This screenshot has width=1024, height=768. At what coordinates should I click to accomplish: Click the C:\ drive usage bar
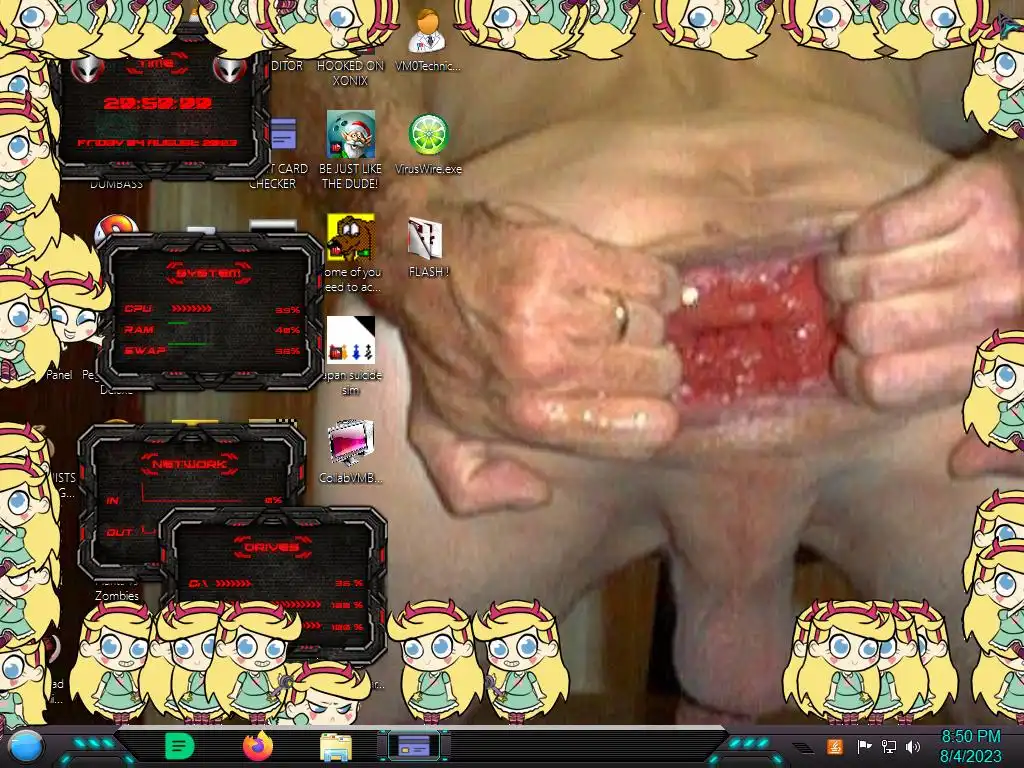pyautogui.click(x=234, y=583)
